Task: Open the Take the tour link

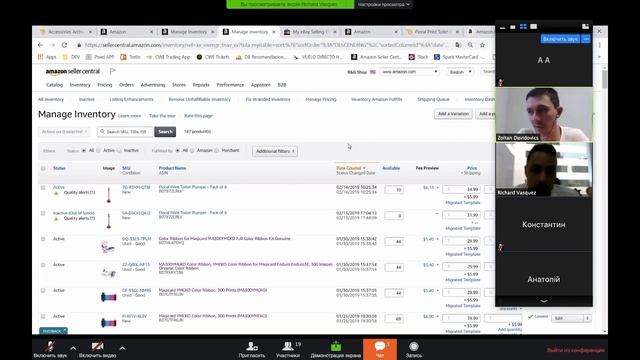Action: (162, 116)
